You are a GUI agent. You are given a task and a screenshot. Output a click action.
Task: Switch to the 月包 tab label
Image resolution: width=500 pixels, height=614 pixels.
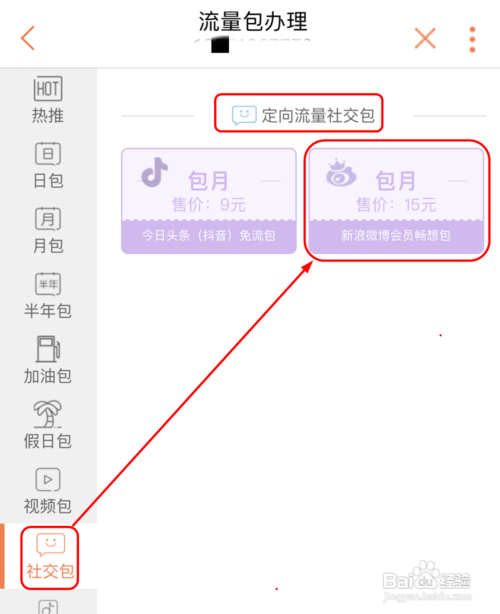click(48, 246)
